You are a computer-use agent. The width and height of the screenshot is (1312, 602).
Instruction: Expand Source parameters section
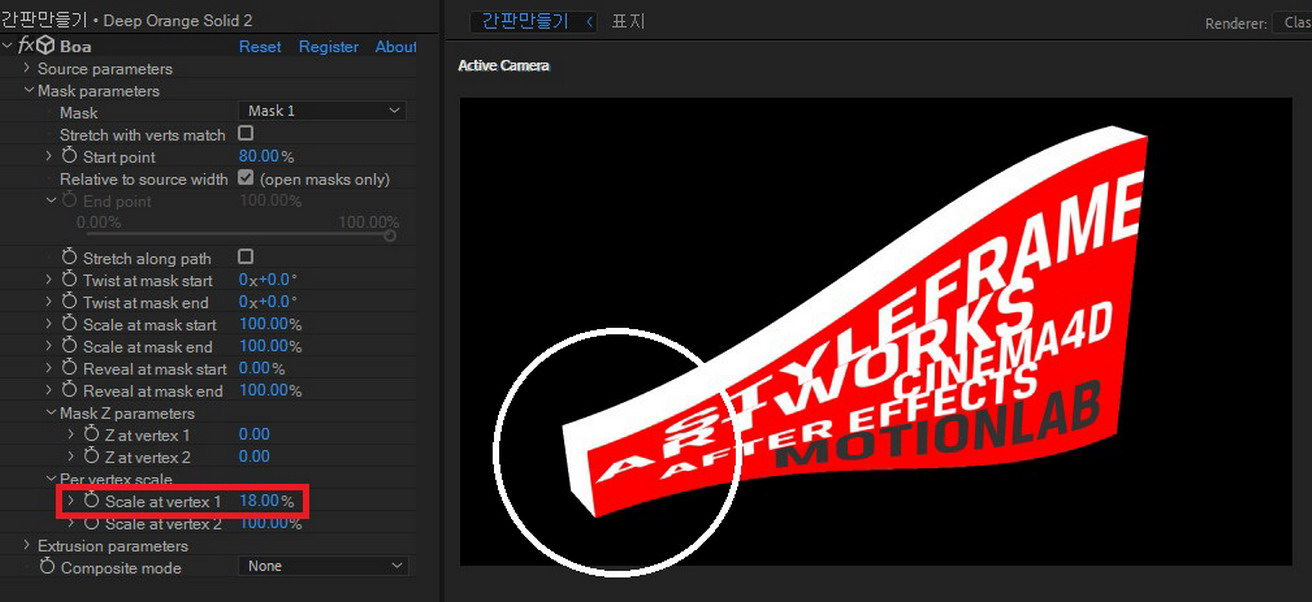click(x=27, y=68)
